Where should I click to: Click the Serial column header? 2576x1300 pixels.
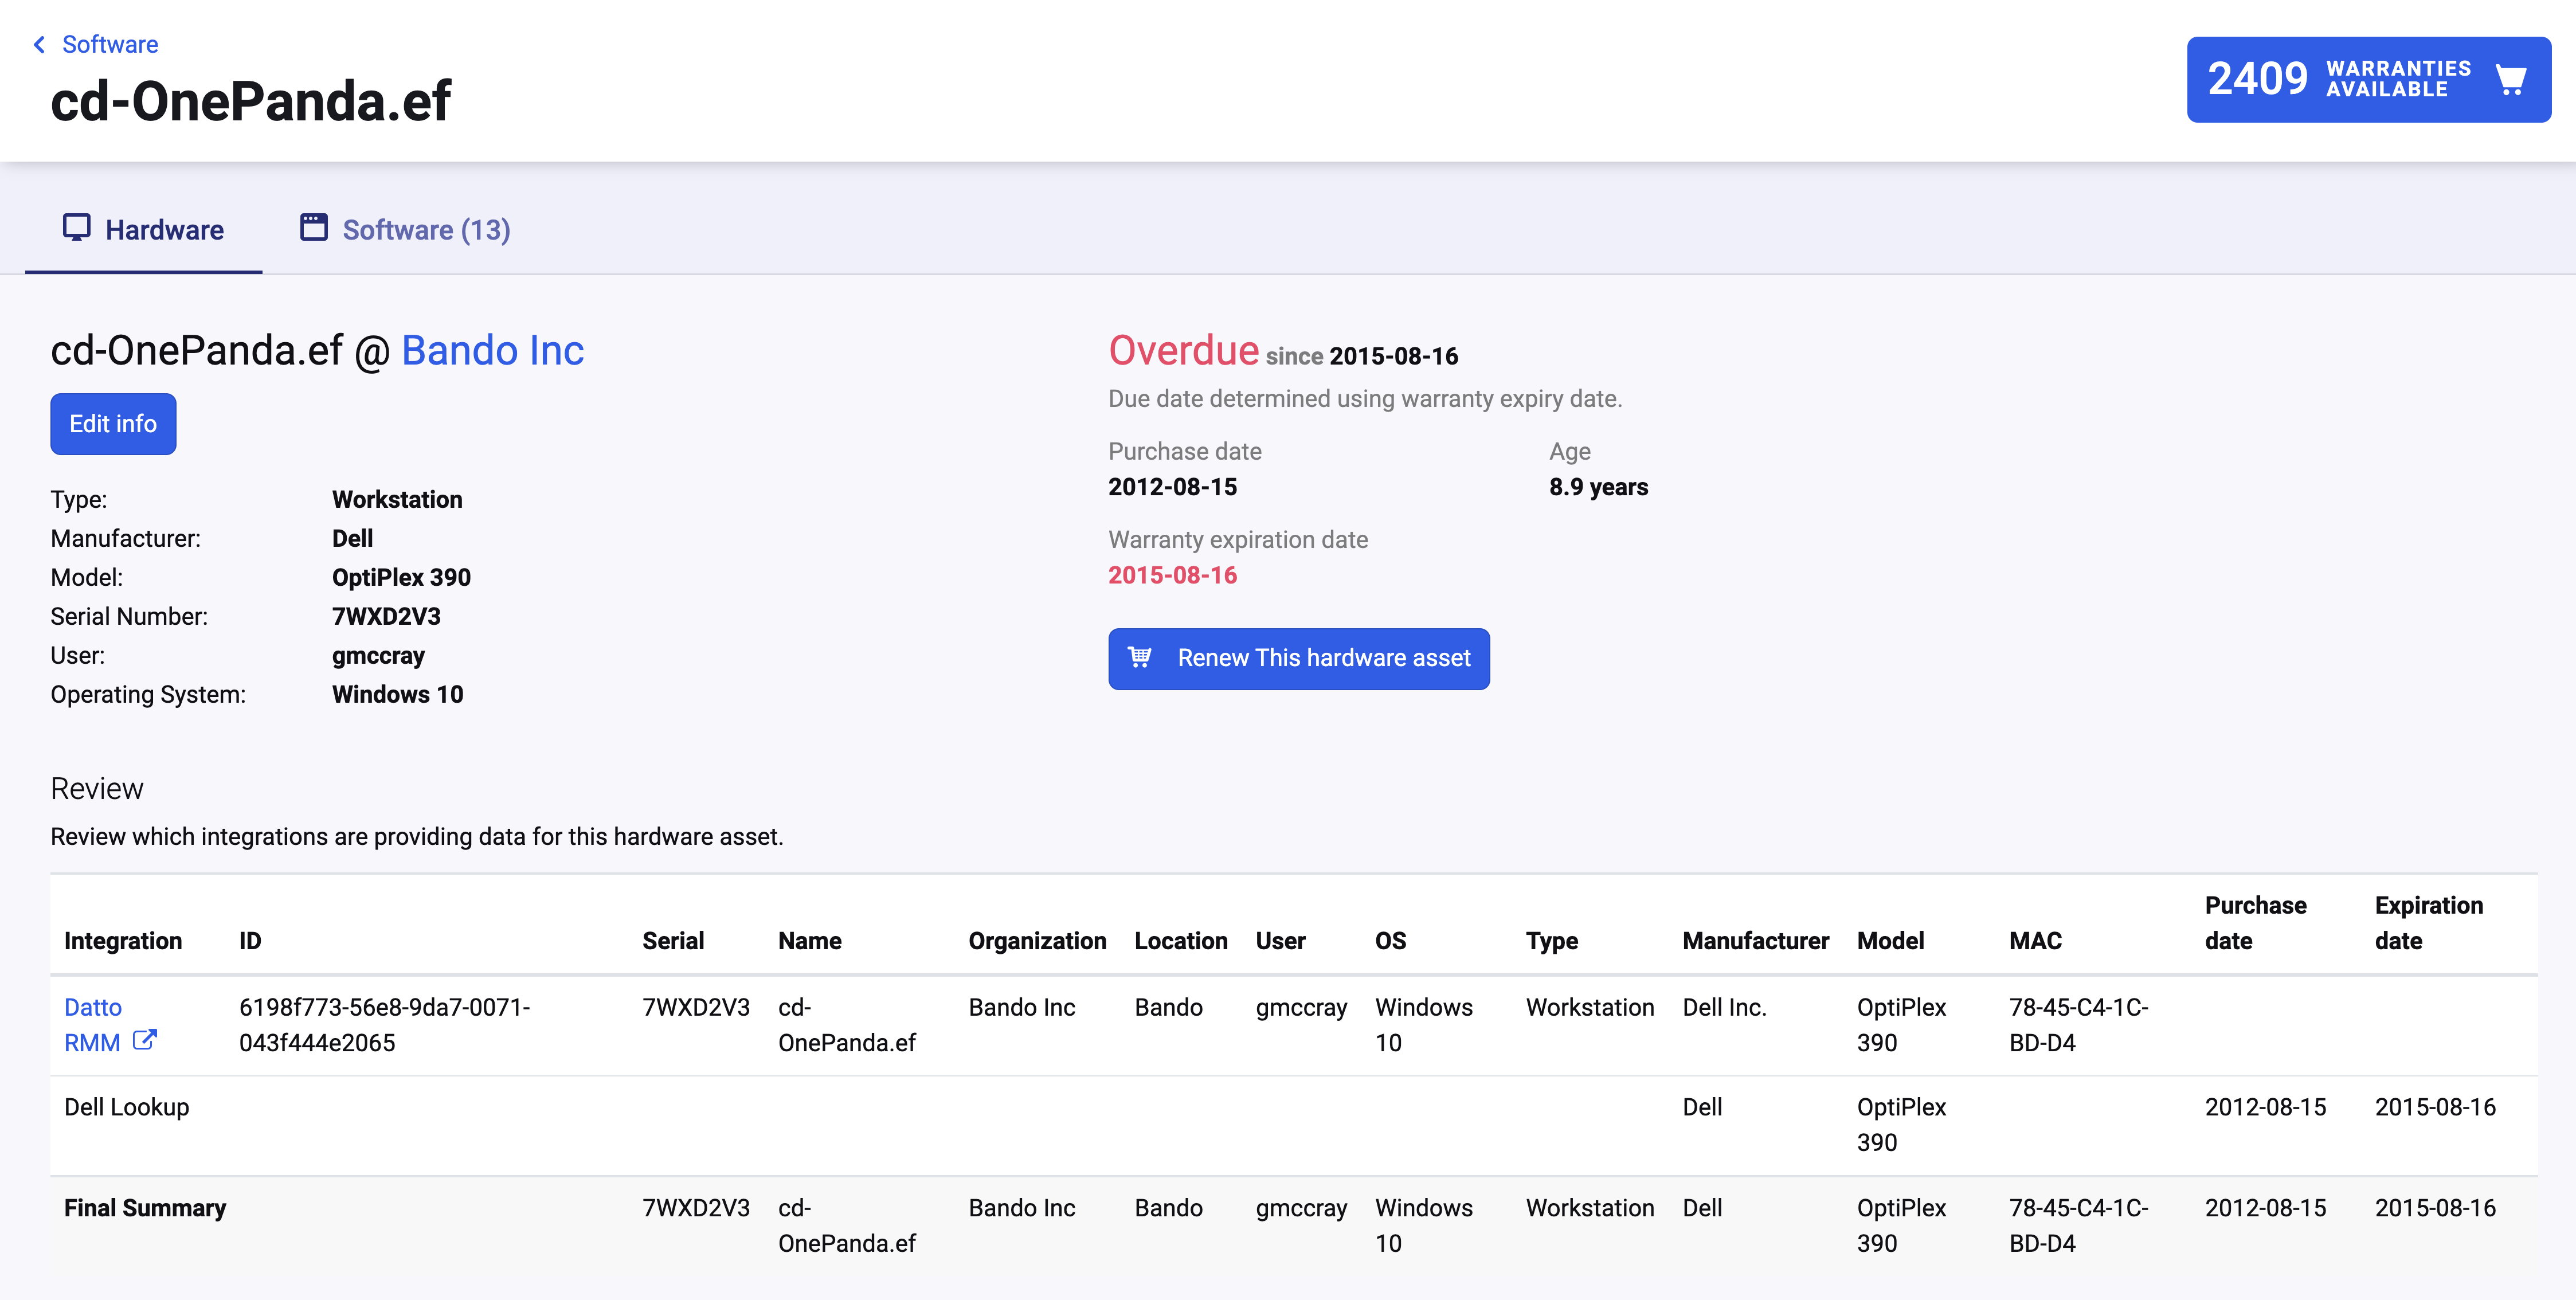[x=673, y=941]
